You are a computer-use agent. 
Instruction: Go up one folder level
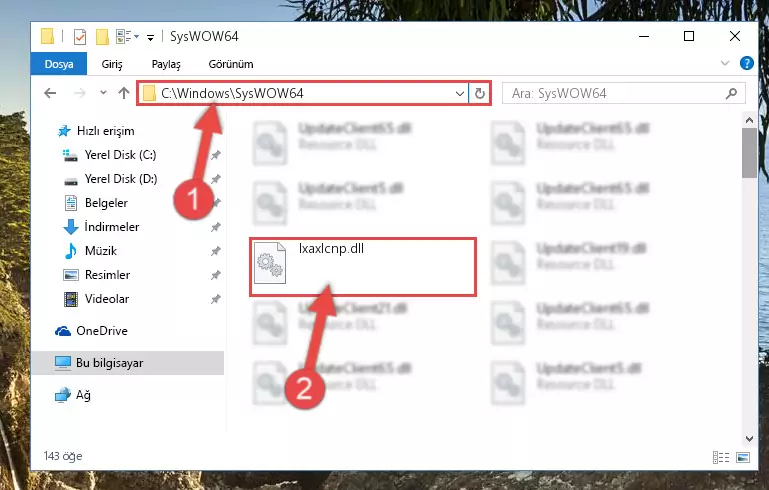pos(124,93)
